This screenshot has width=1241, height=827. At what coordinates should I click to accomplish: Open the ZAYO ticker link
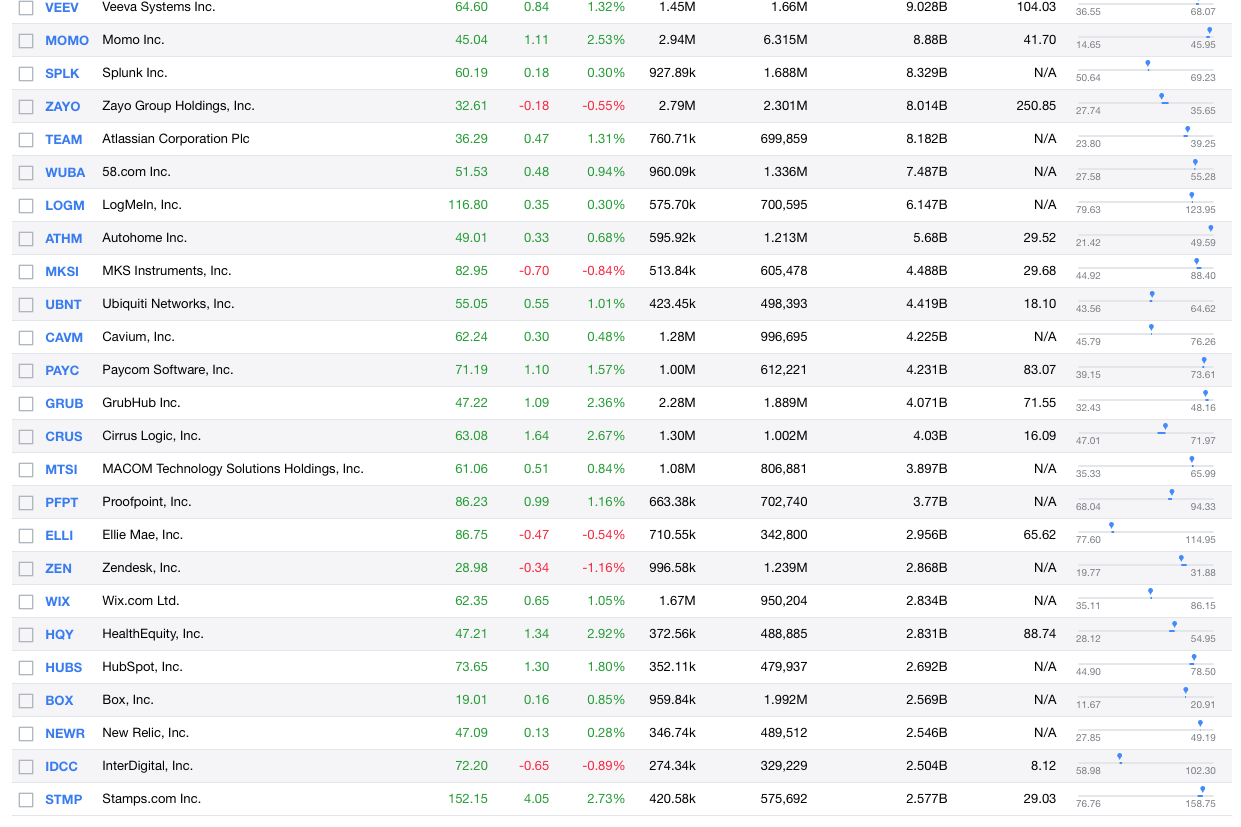click(62, 106)
